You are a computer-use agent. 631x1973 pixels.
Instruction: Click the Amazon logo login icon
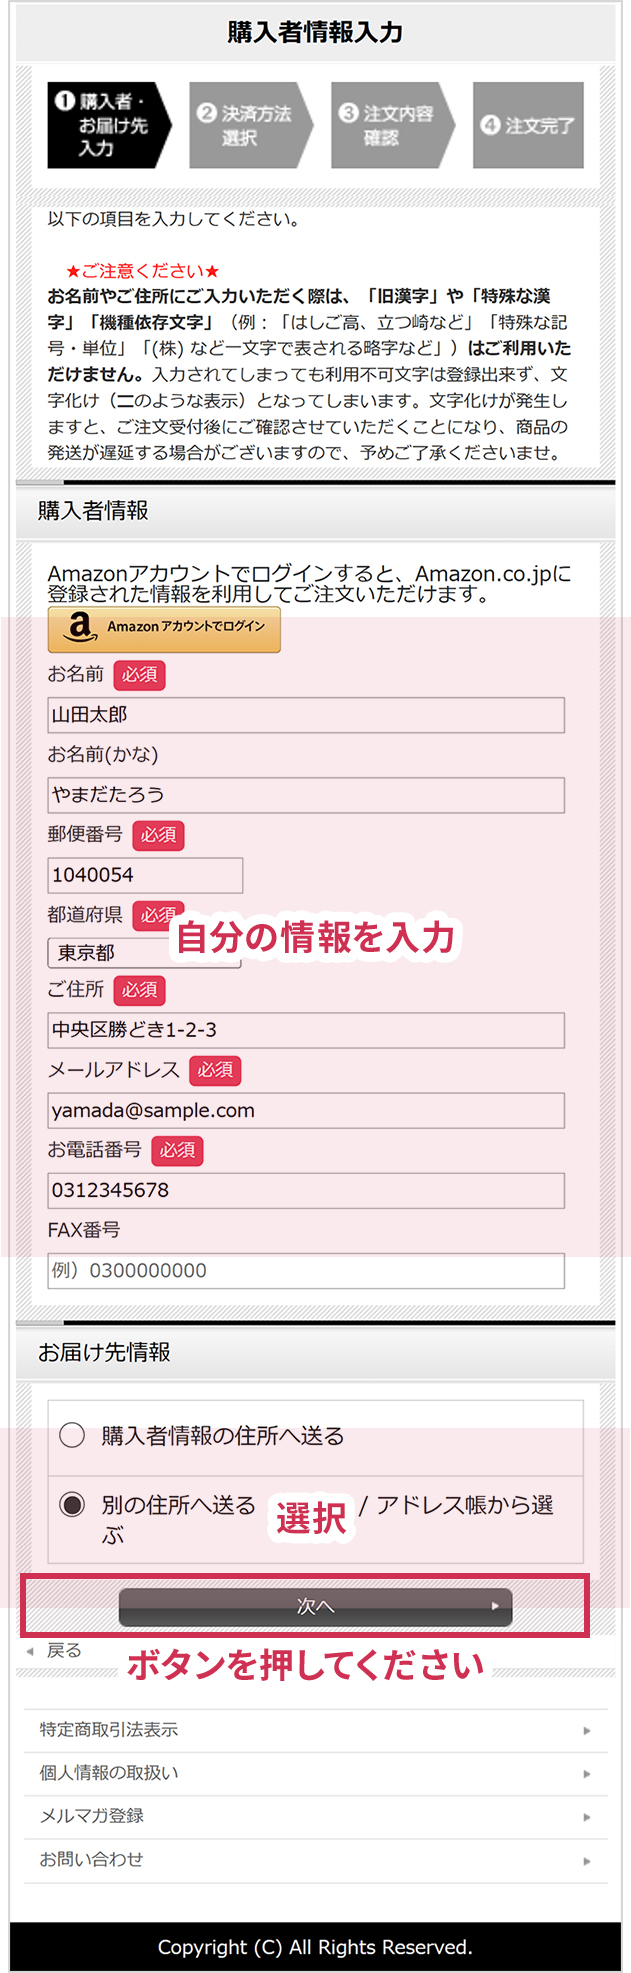[x=80, y=628]
